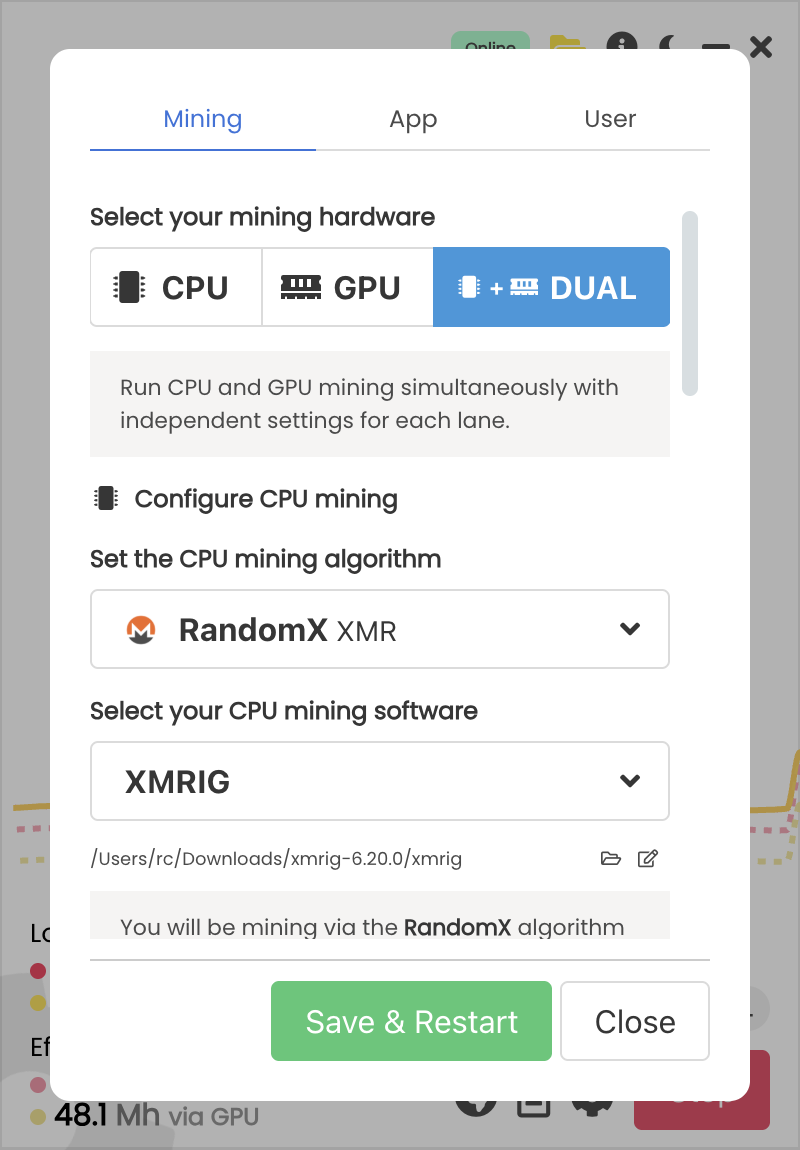The image size is (800, 1150).
Task: Open the miner path folder browse icon
Action: 610,858
